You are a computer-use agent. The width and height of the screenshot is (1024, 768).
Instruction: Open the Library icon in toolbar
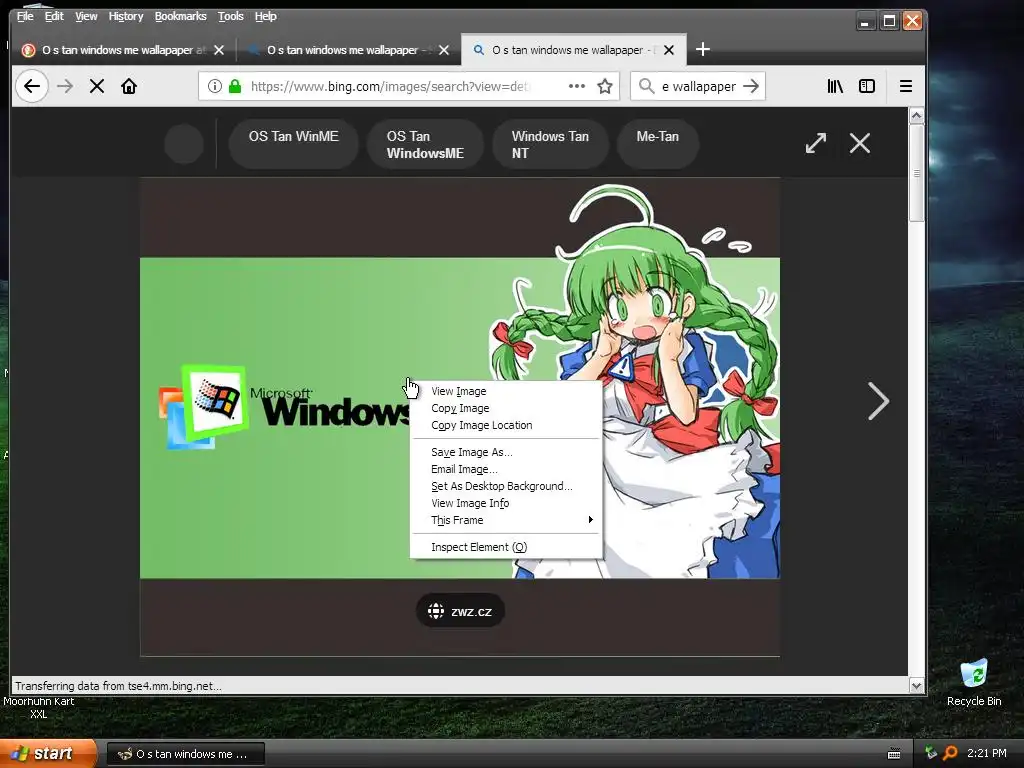click(835, 86)
